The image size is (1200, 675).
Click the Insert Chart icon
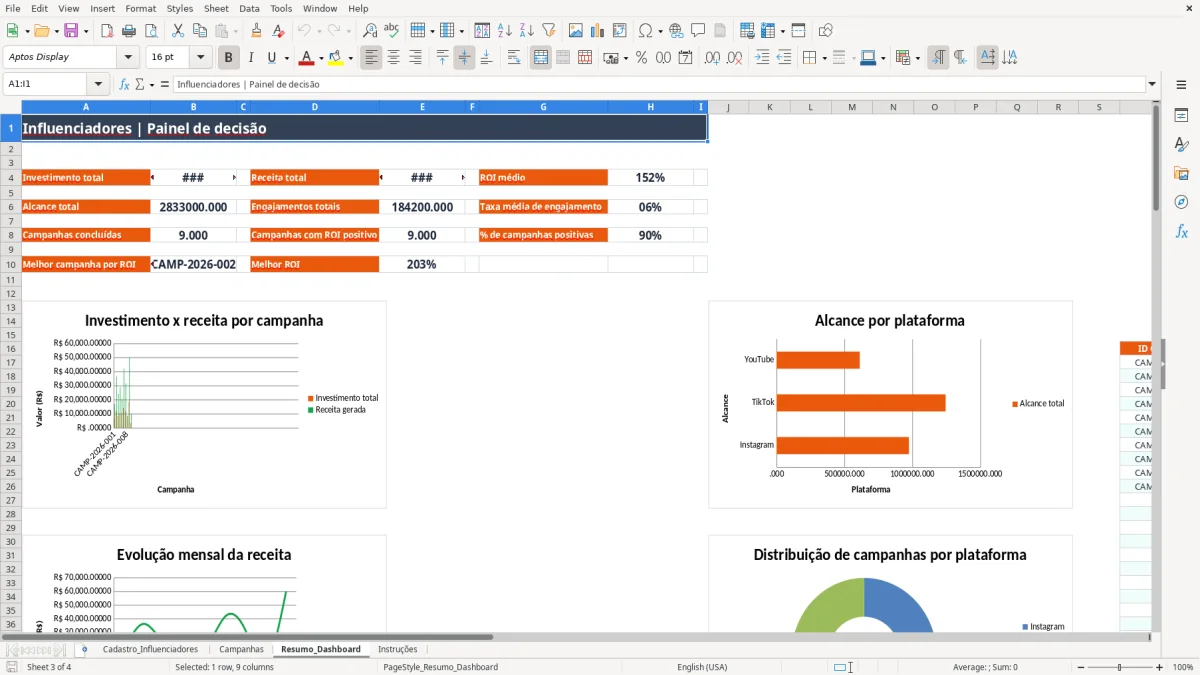(598, 31)
